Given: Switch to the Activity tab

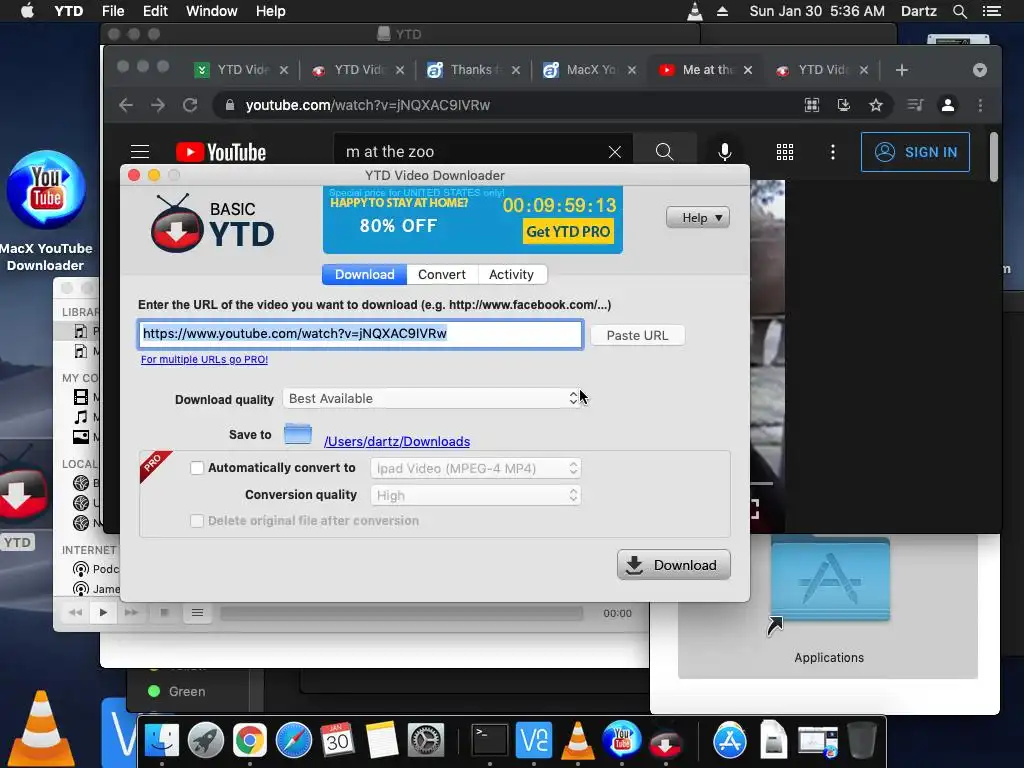Looking at the screenshot, I should tap(511, 274).
